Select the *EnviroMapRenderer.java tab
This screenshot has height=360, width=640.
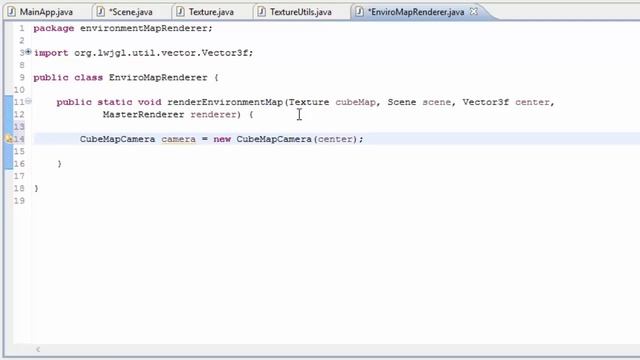[x=416, y=12]
